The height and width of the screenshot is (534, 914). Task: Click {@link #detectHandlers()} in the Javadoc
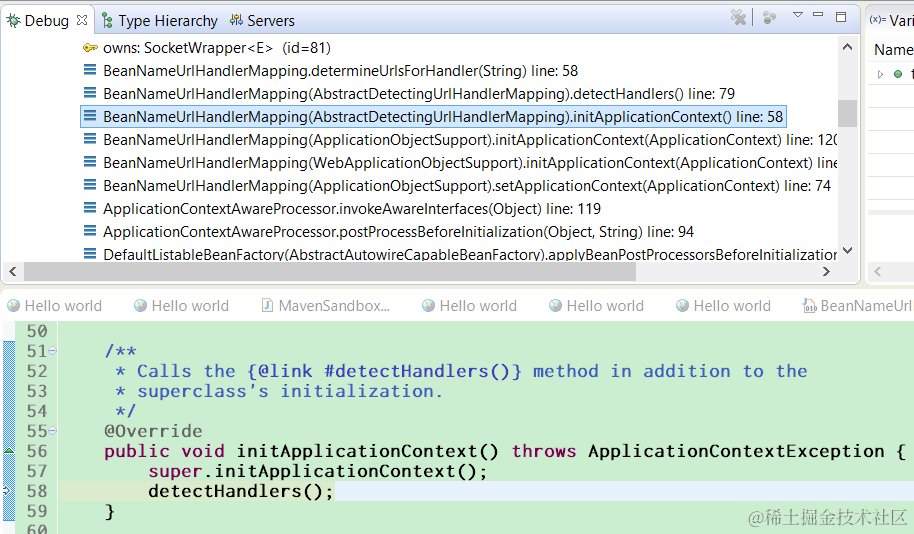(384, 371)
